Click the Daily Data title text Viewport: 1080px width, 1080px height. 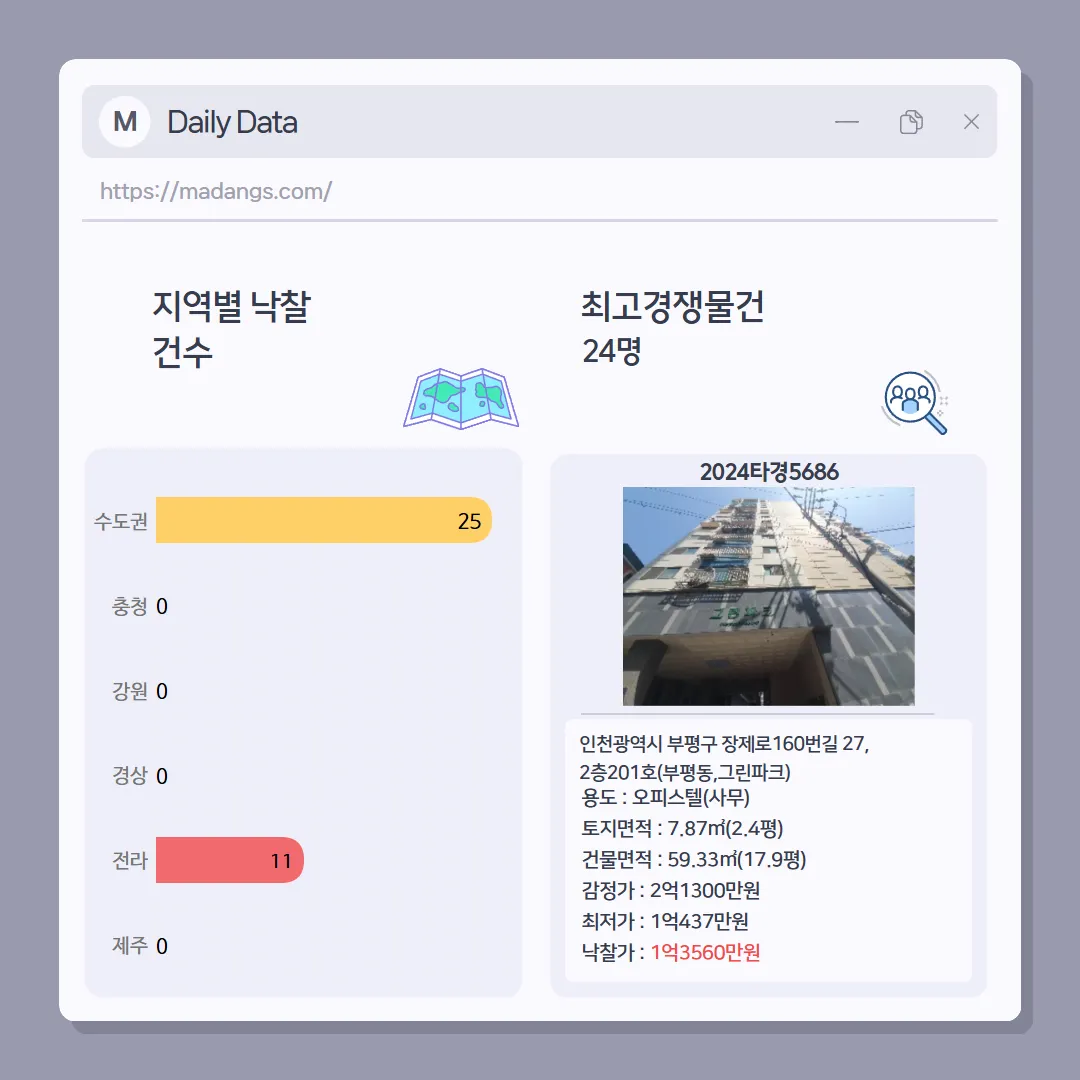coord(233,123)
